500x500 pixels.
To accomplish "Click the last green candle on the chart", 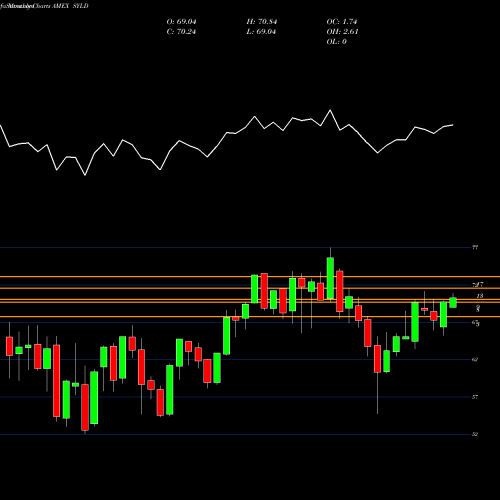I will tap(453, 303).
